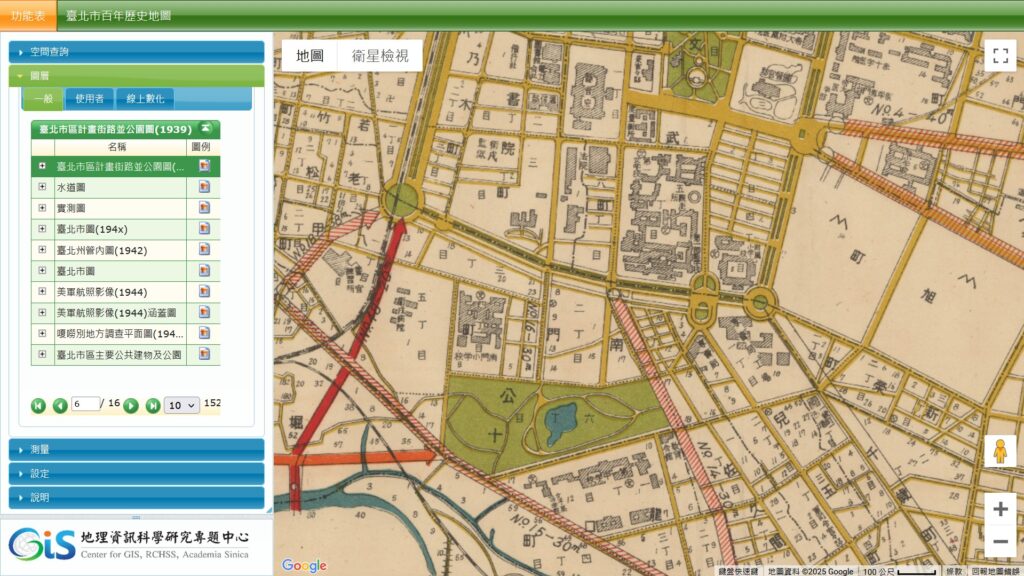1024x576 pixels.
Task: Expand the 臺北市圖 layer row
Action: 42,270
